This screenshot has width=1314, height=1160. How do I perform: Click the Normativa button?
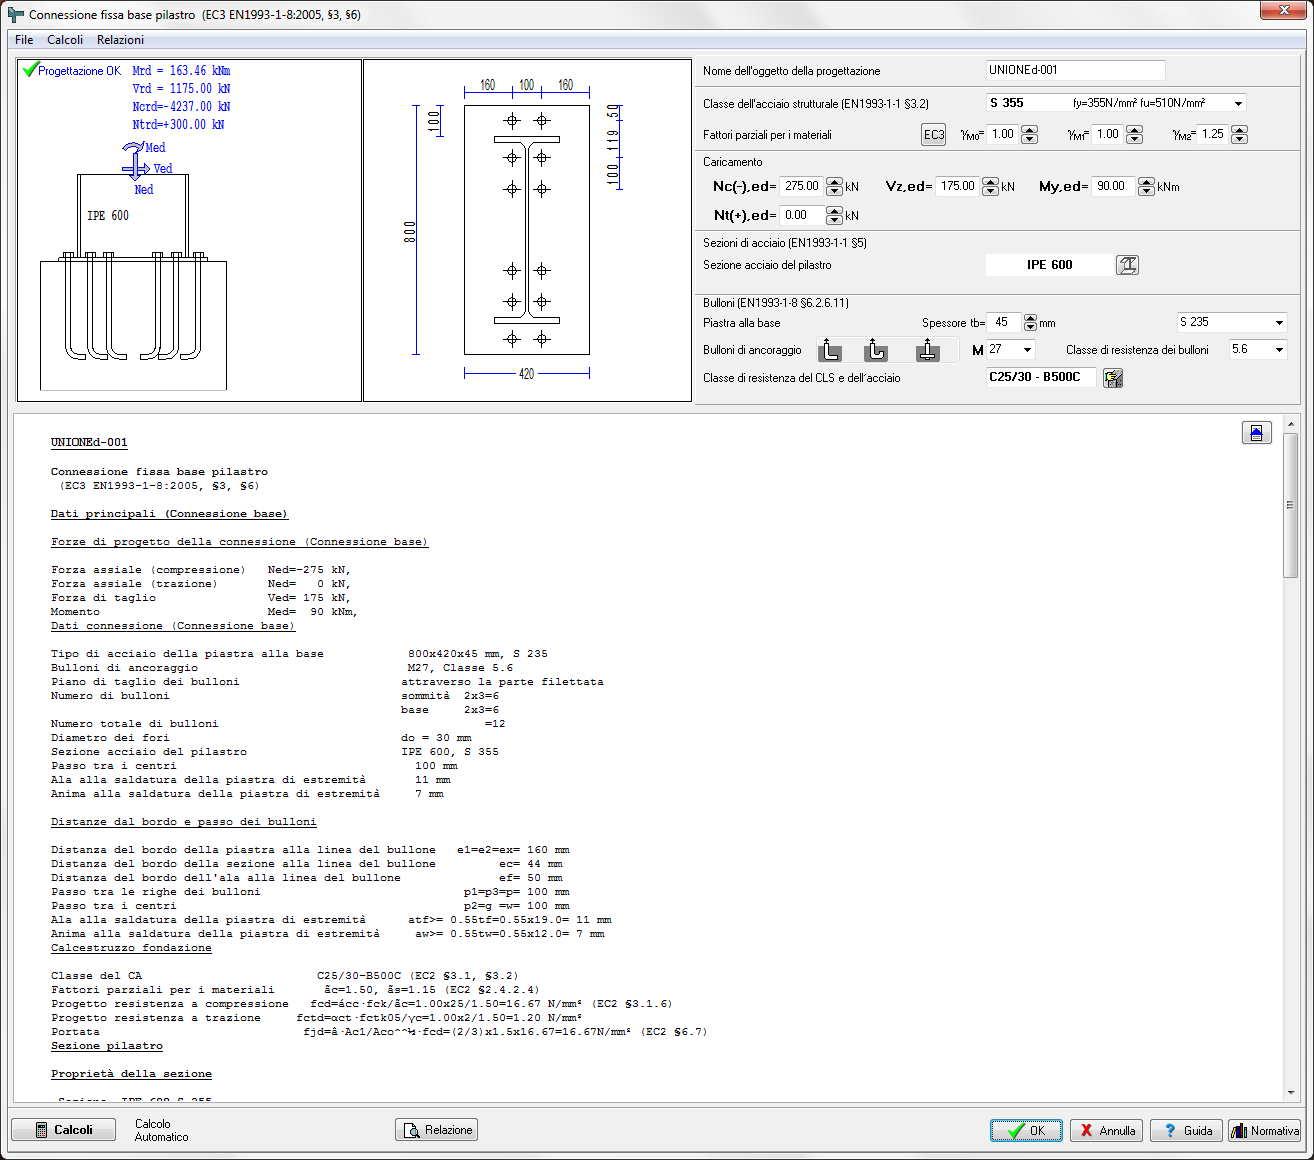point(1264,1130)
